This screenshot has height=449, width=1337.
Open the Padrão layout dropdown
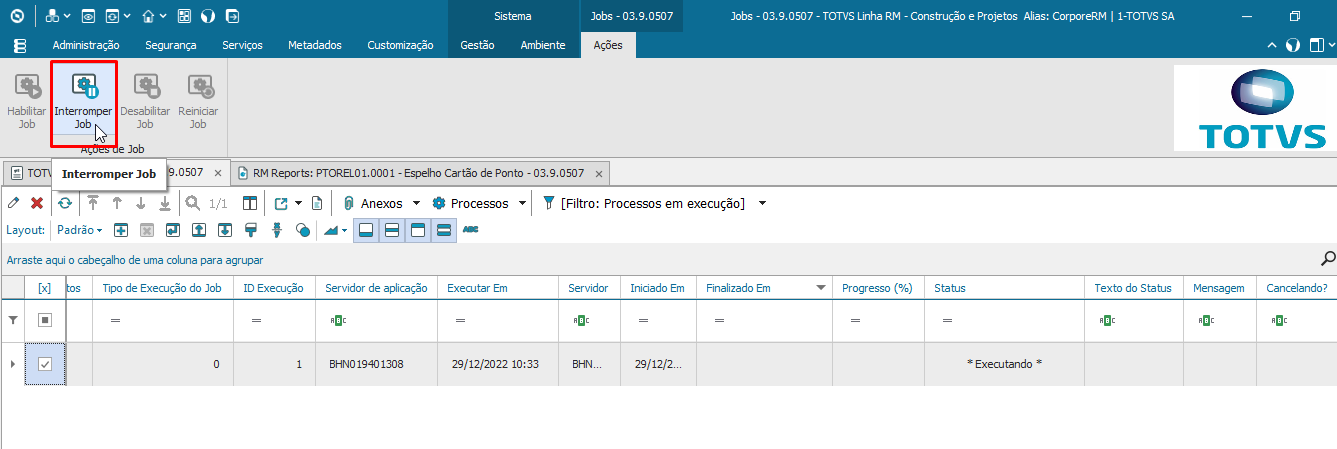coord(80,230)
